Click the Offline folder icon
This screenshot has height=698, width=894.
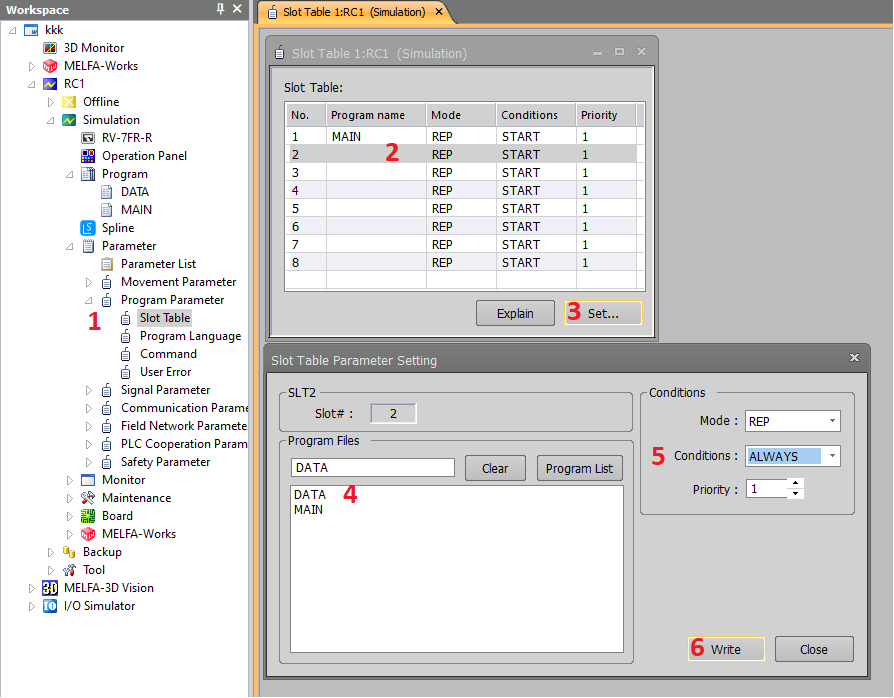69,102
